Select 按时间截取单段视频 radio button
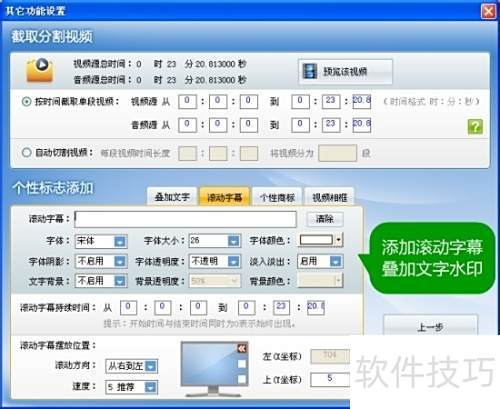The image size is (500, 409). [26, 101]
